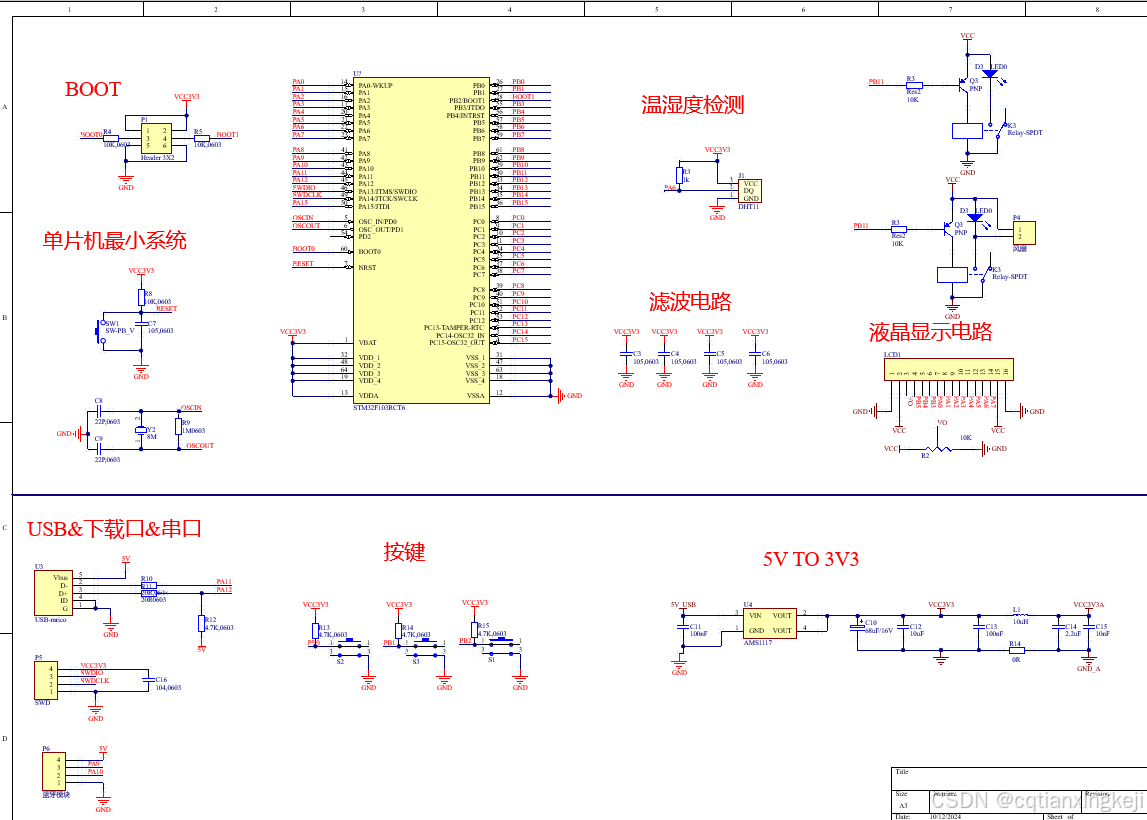Screen dimensions: 1147x820
Task: Click the "GND_A" ground label
Action: pyautogui.click(x=1088, y=669)
